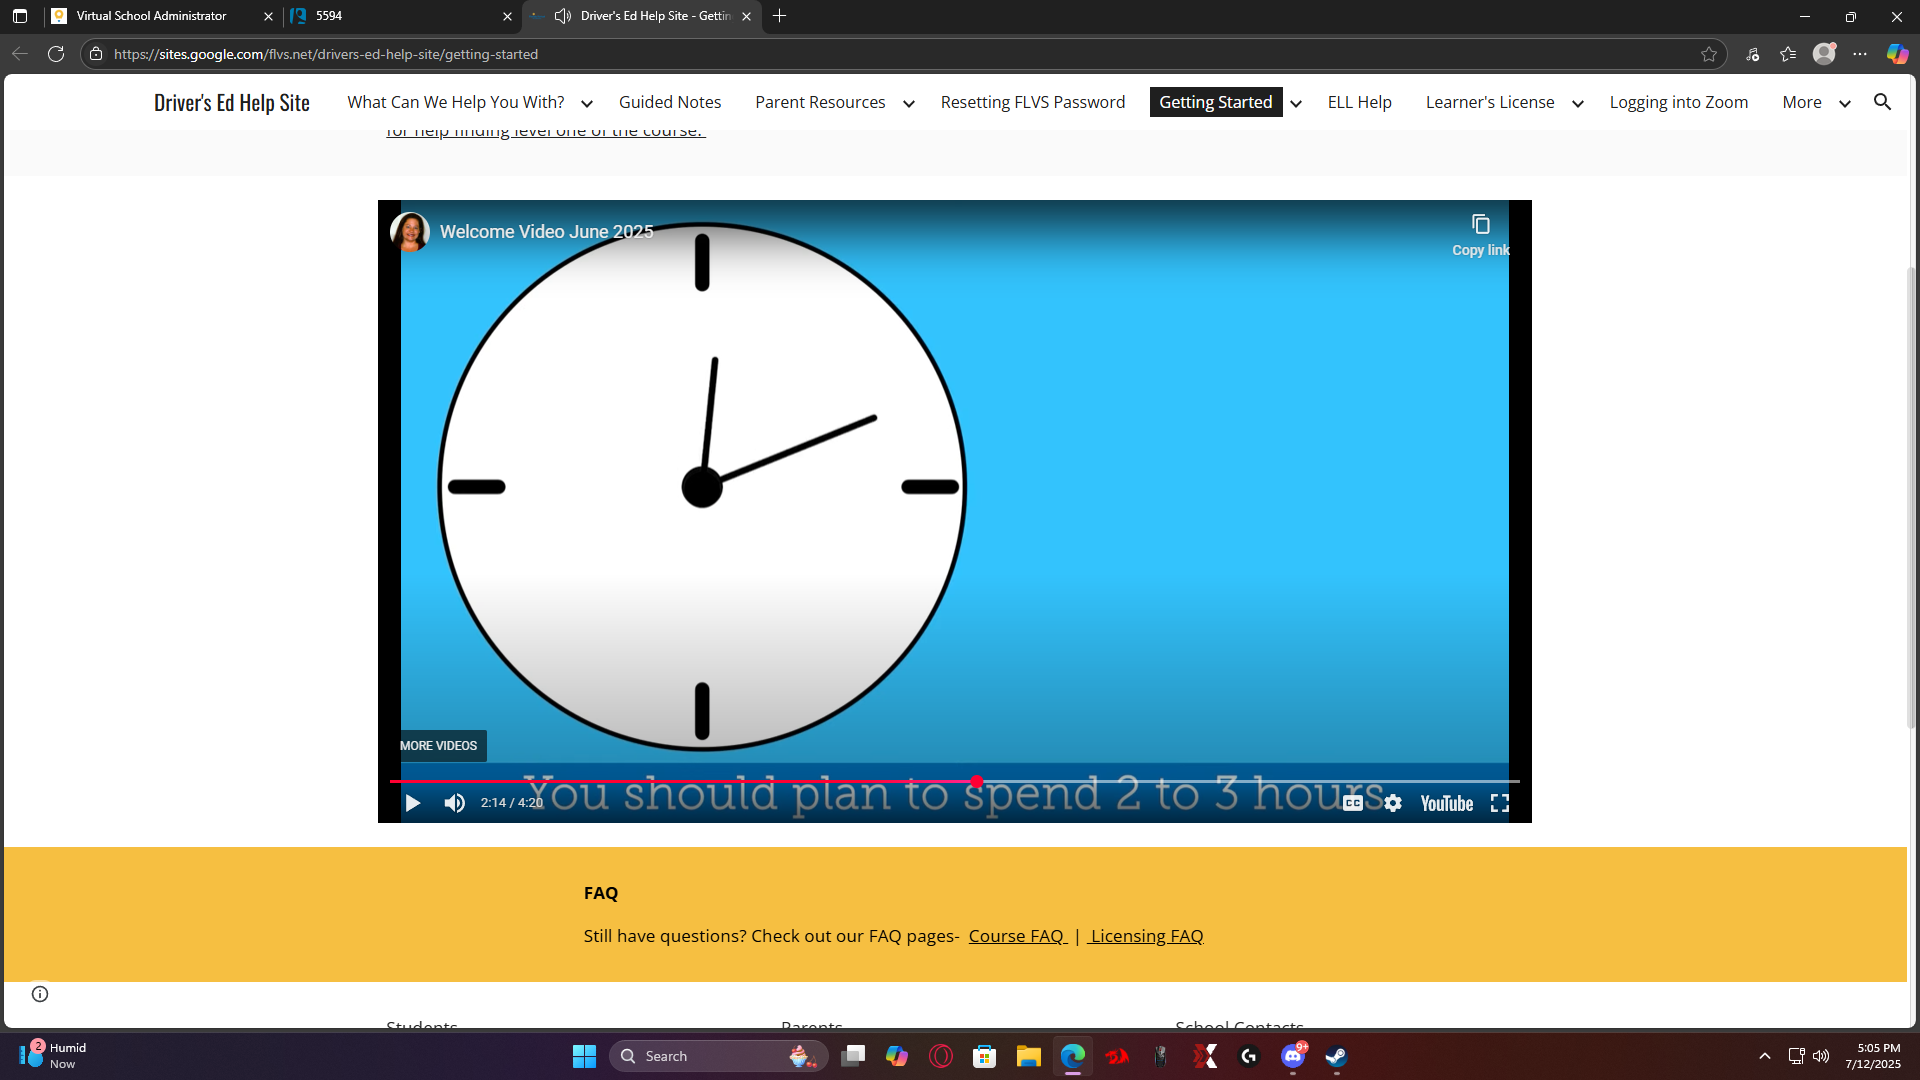Expand the Parent Resources dropdown arrow
This screenshot has width=1920, height=1080.
[908, 103]
